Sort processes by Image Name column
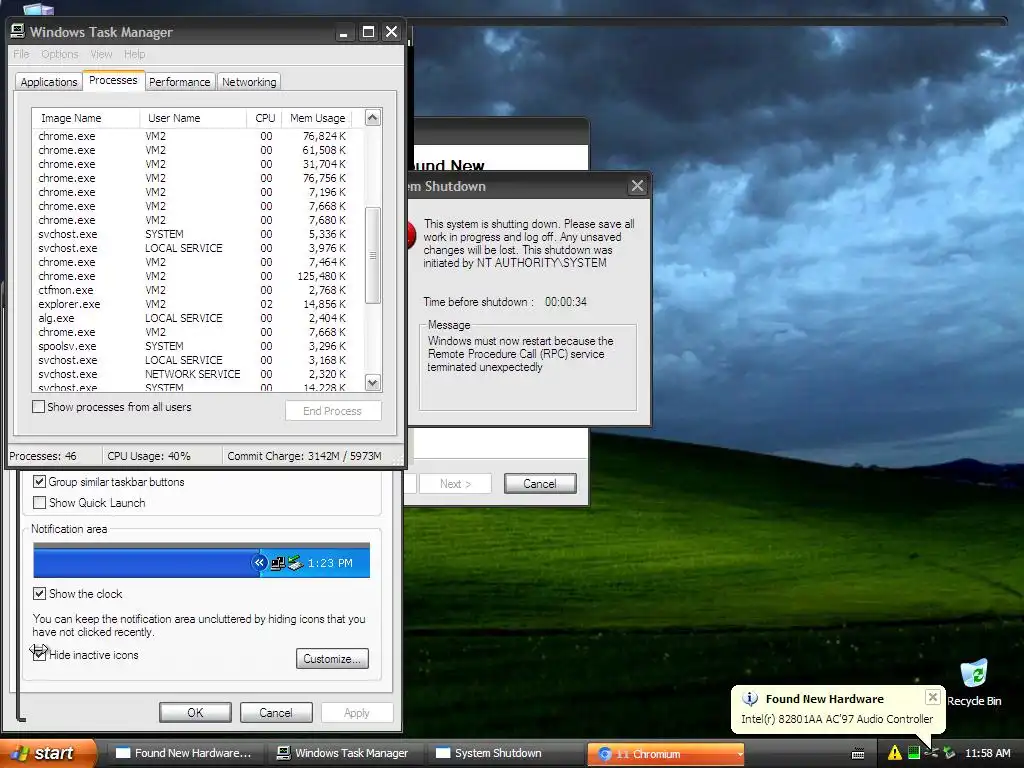The image size is (1024, 768). point(86,118)
